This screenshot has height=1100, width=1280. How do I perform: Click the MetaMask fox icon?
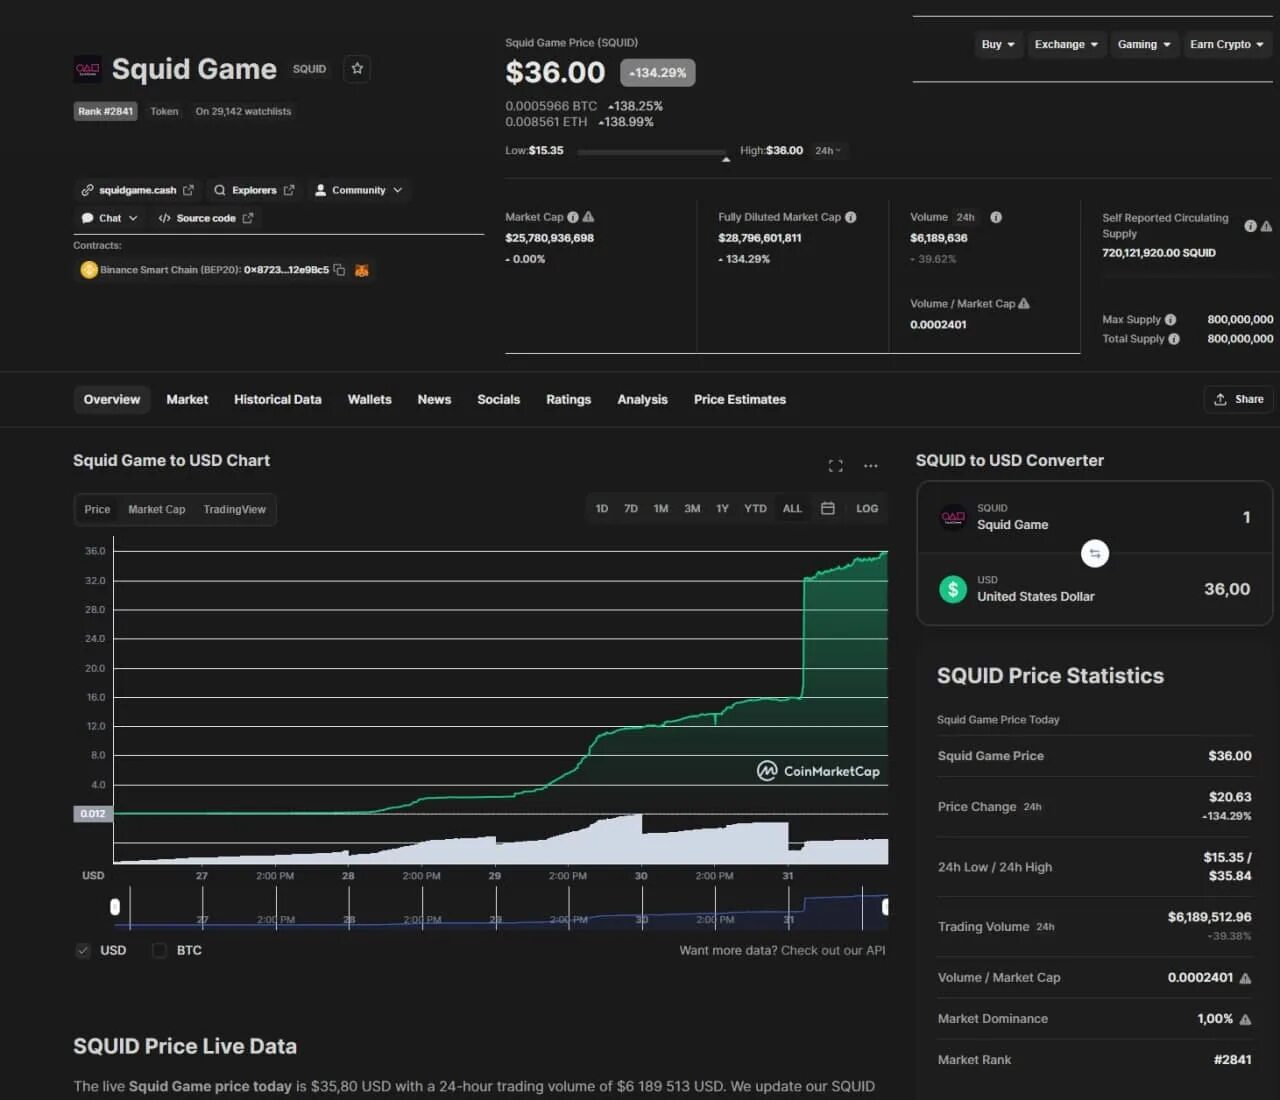click(x=362, y=270)
